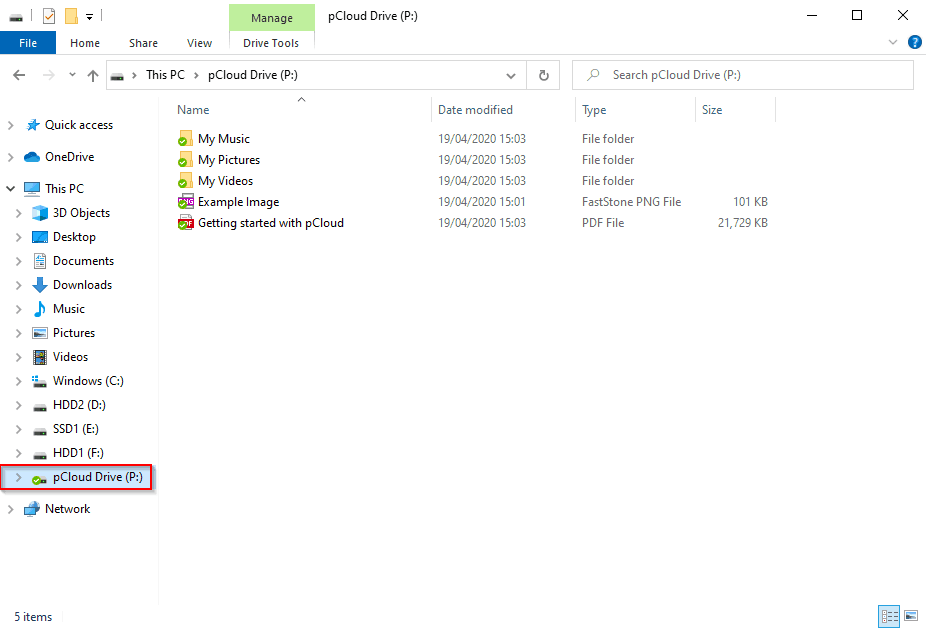Expand the ribbon with chevron

point(893,42)
